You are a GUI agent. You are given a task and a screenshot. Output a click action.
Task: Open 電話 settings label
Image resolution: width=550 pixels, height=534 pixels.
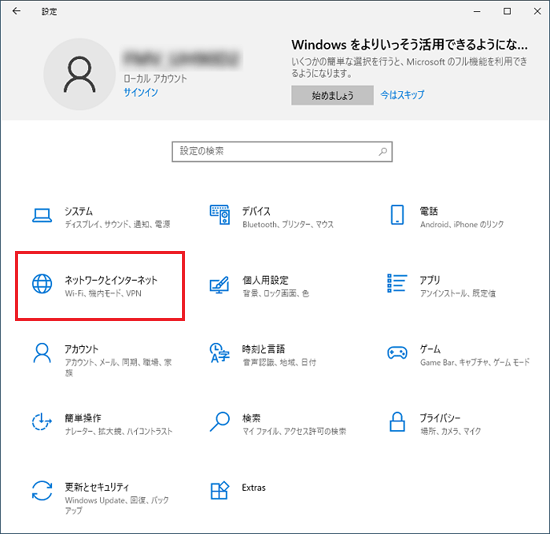pyautogui.click(x=429, y=211)
